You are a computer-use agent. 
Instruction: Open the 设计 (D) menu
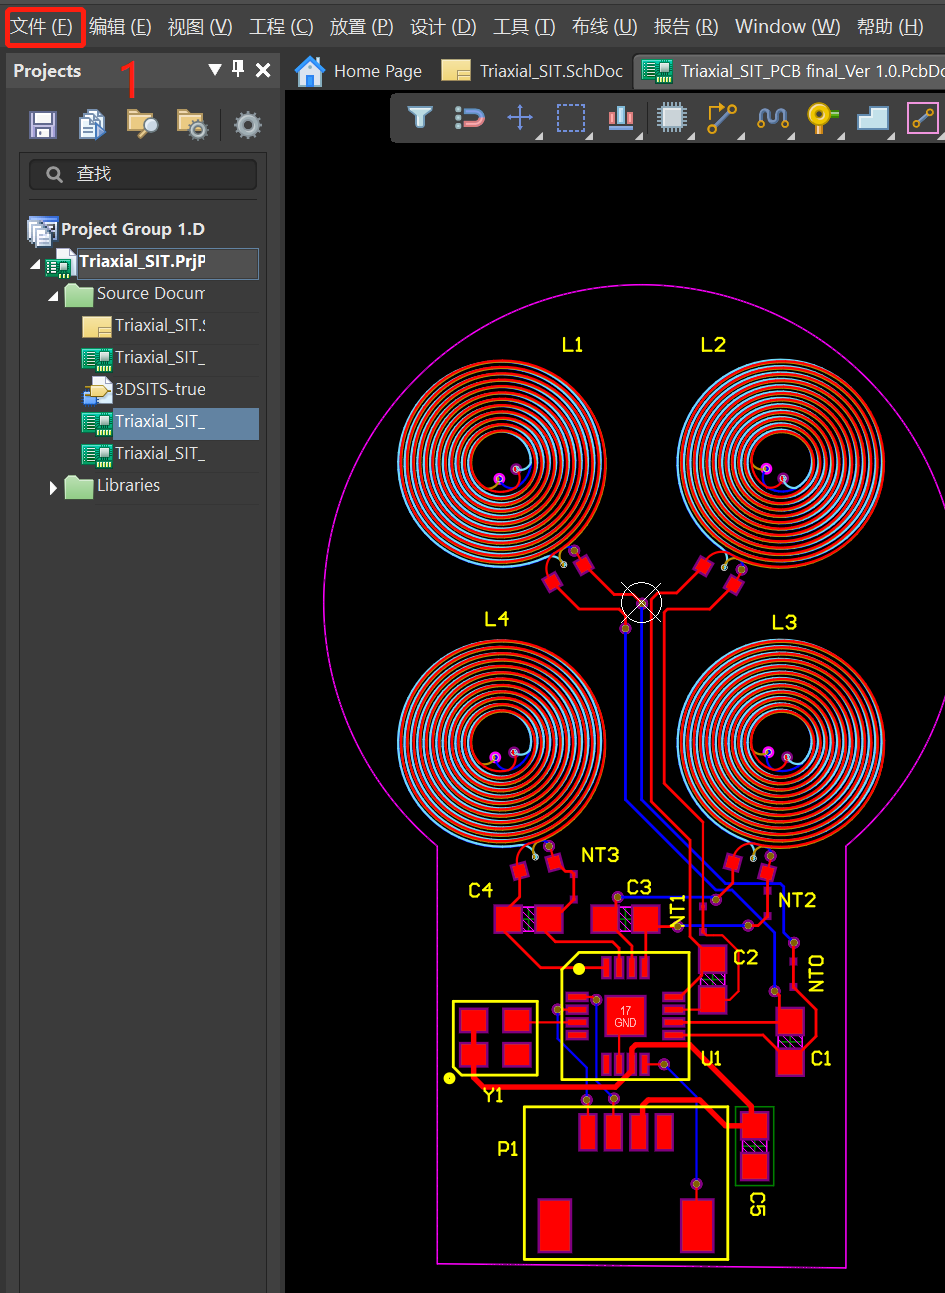[x=443, y=27]
